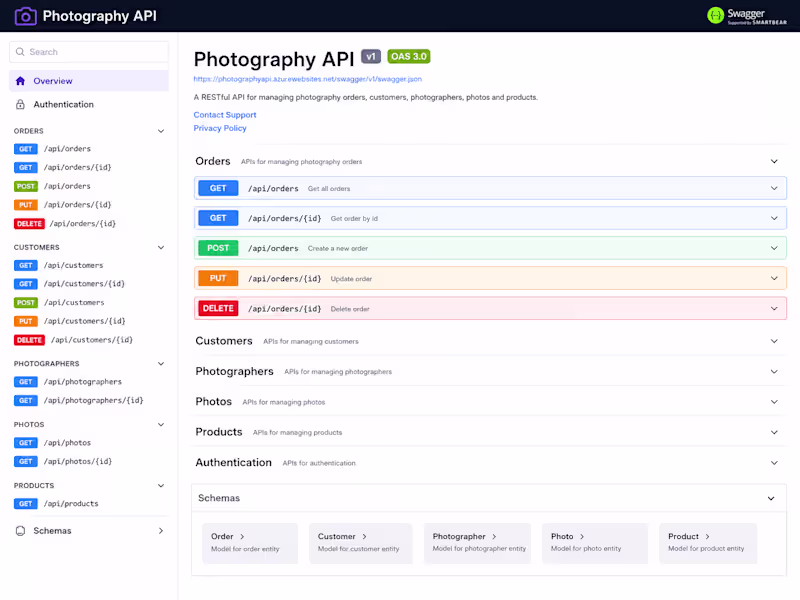This screenshot has height=600, width=800.
Task: Open the Privacy Policy link
Action: (220, 128)
